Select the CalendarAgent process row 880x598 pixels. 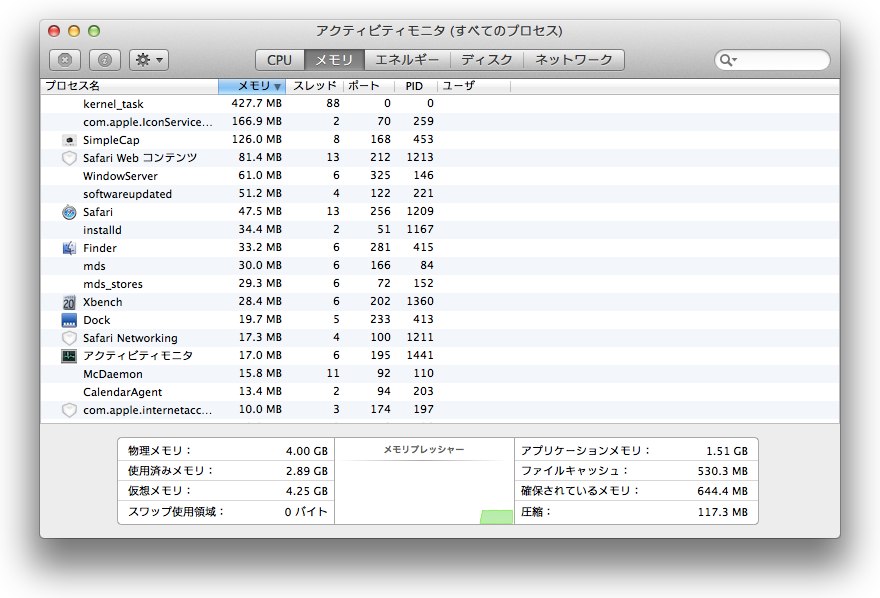tap(440, 392)
